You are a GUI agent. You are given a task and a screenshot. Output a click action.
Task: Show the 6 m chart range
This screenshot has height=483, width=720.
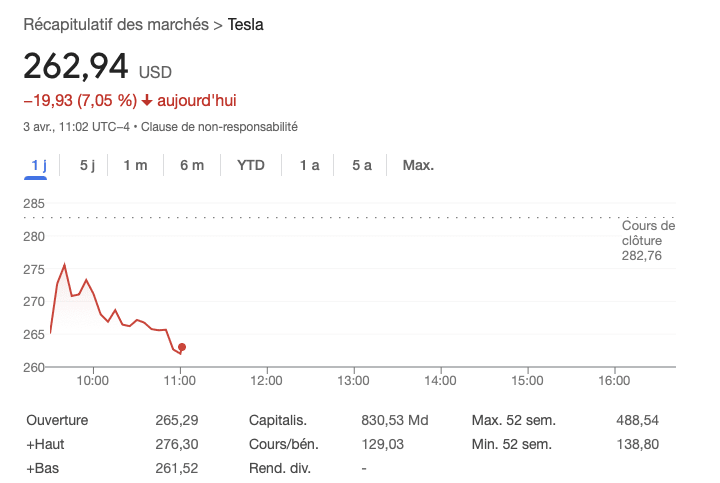(192, 165)
